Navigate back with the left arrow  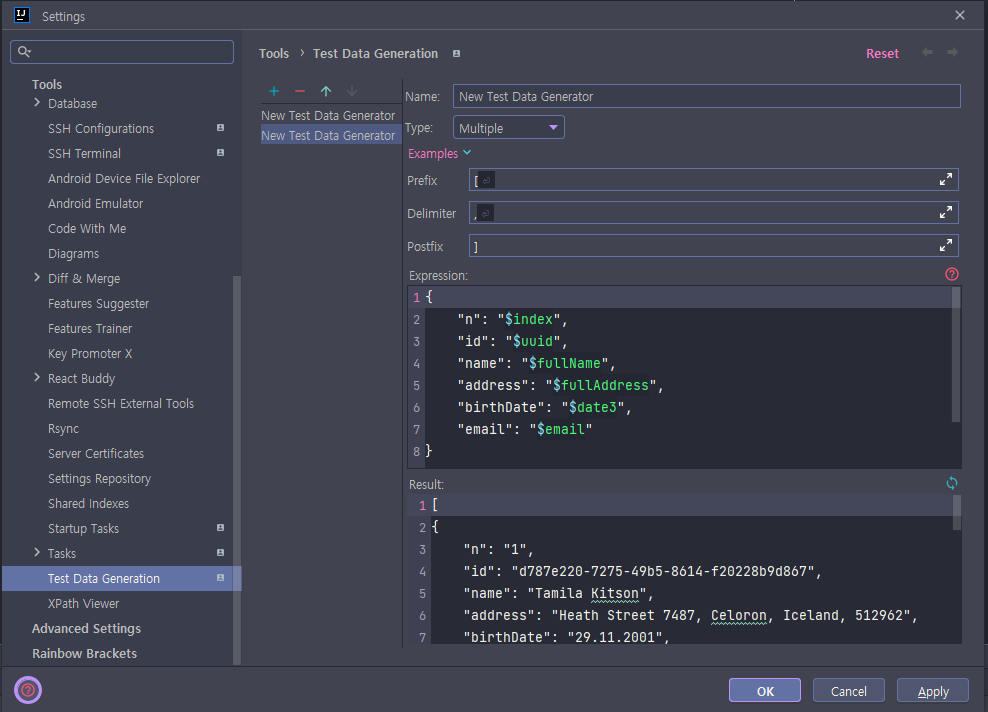tap(927, 52)
